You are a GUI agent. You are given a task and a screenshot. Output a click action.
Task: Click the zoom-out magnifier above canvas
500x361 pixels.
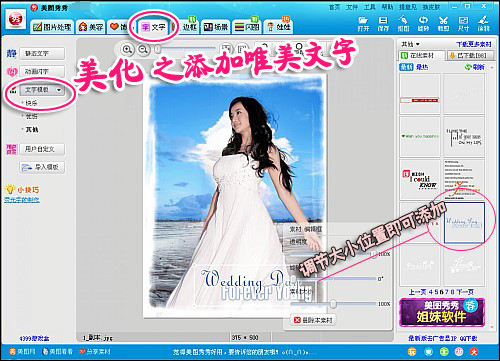[x=143, y=49]
